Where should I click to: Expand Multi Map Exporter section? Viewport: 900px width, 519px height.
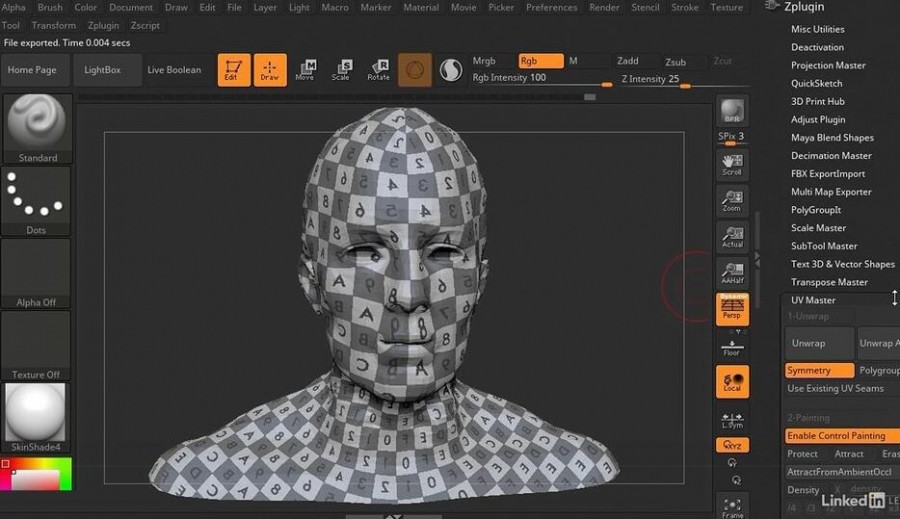(831, 192)
